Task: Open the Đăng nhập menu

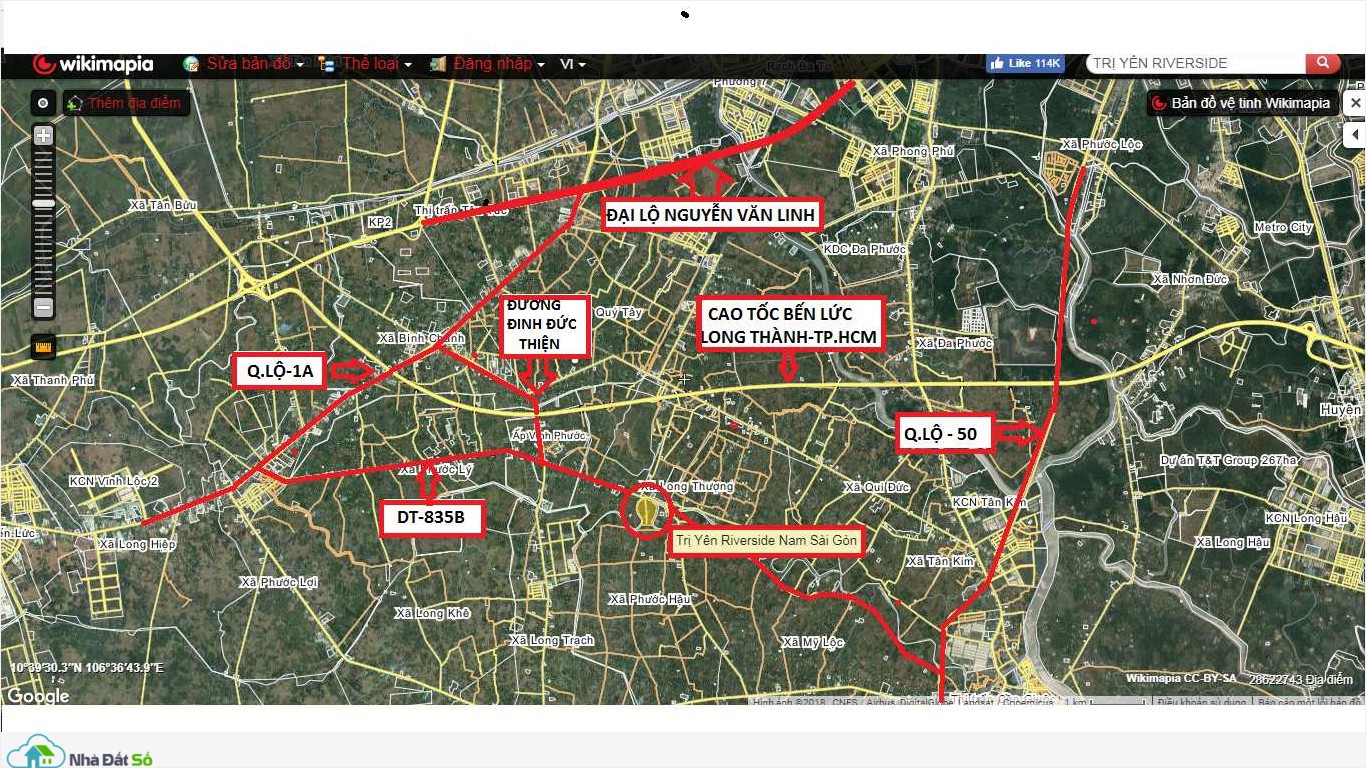Action: coord(493,64)
